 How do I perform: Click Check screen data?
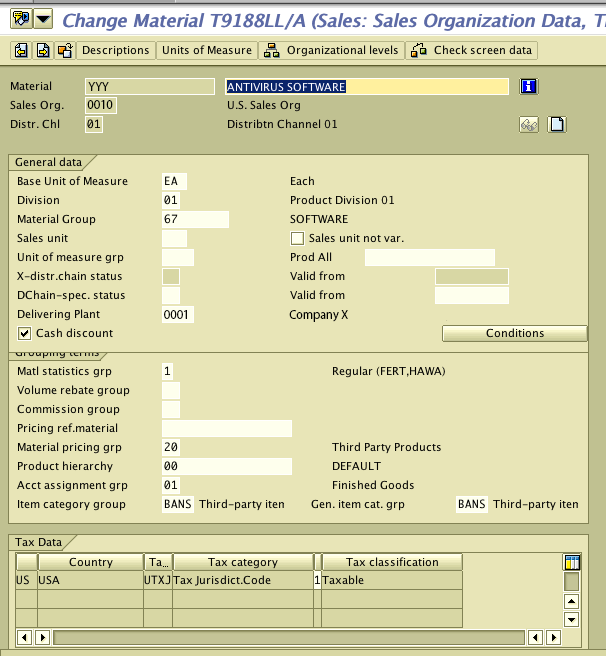[x=471, y=51]
